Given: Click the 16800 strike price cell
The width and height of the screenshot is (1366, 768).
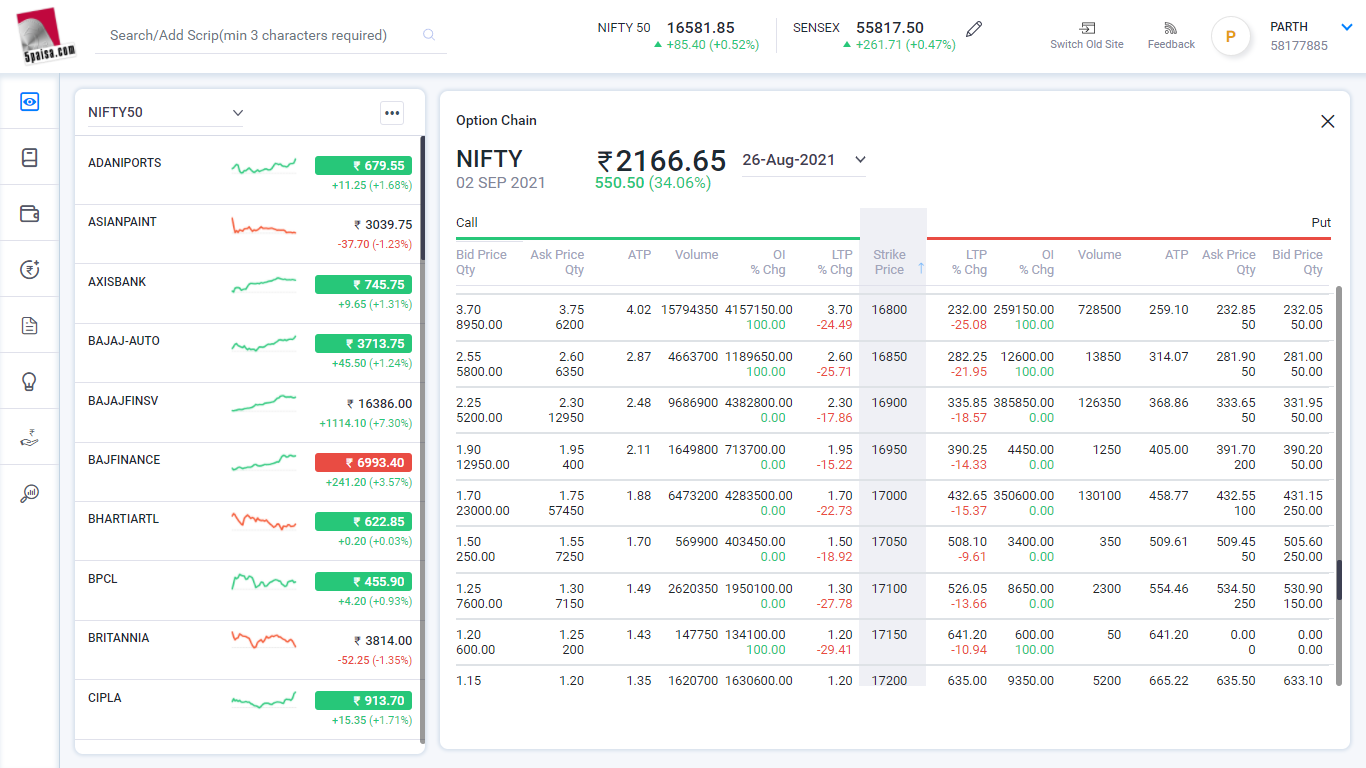Looking at the screenshot, I should [889, 310].
